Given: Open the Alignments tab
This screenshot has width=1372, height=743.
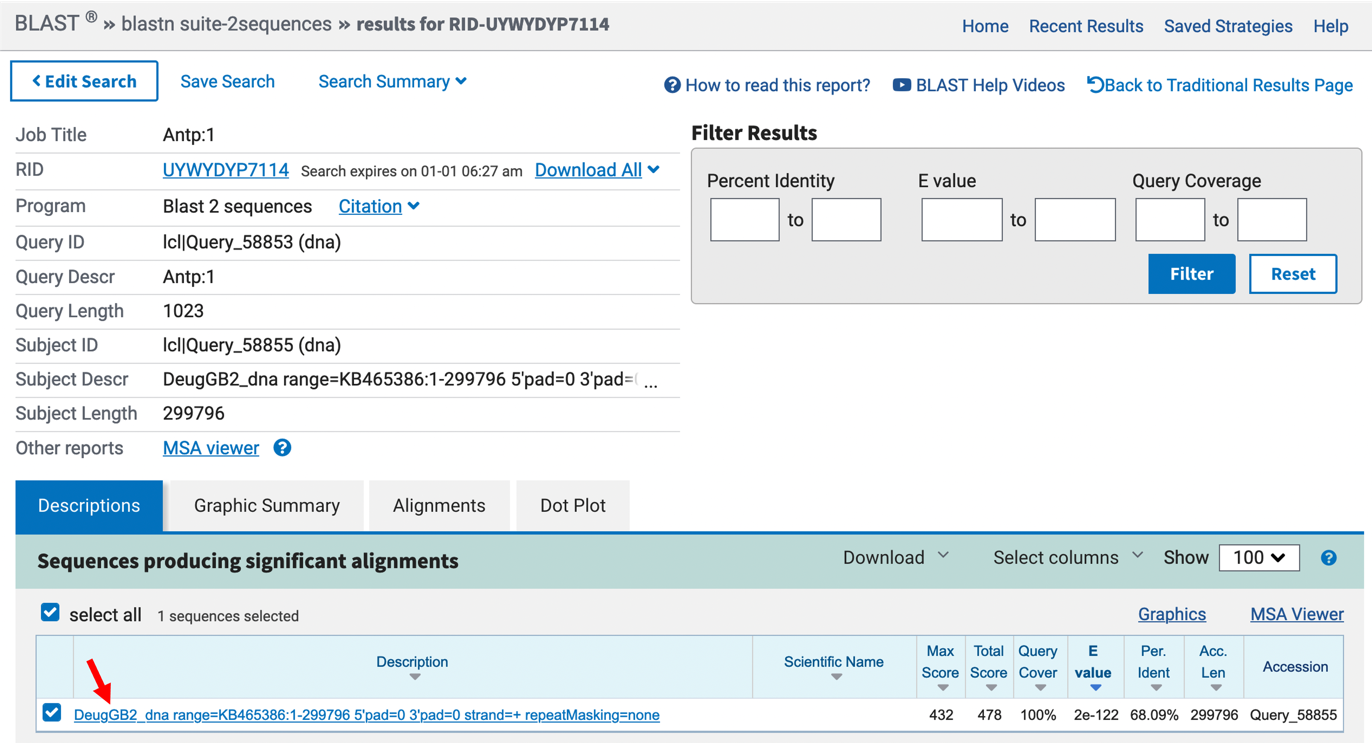Looking at the screenshot, I should tap(439, 506).
